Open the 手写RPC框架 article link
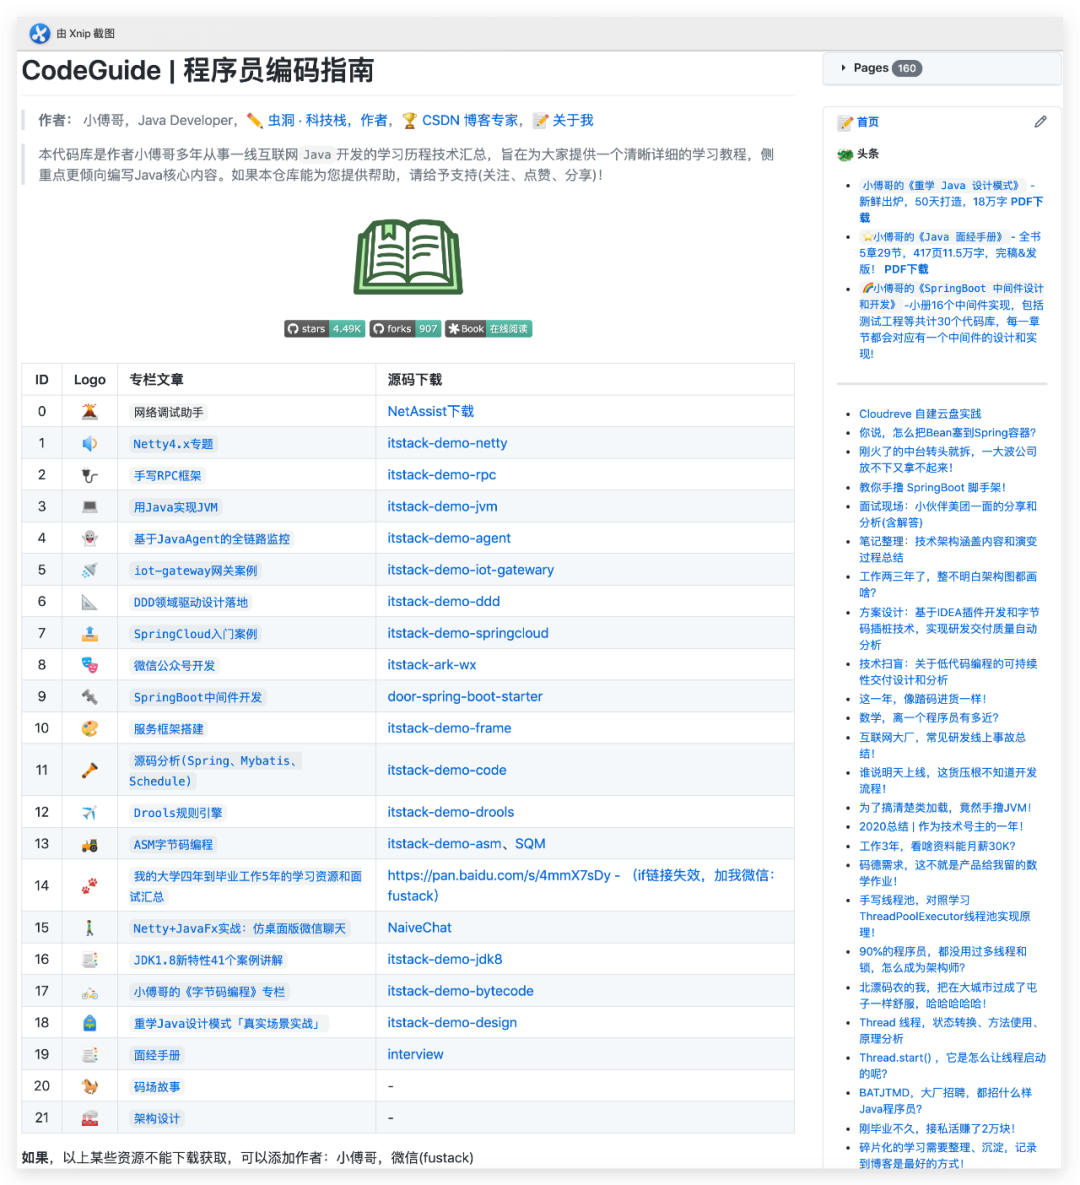The image size is (1080, 1185). (168, 475)
